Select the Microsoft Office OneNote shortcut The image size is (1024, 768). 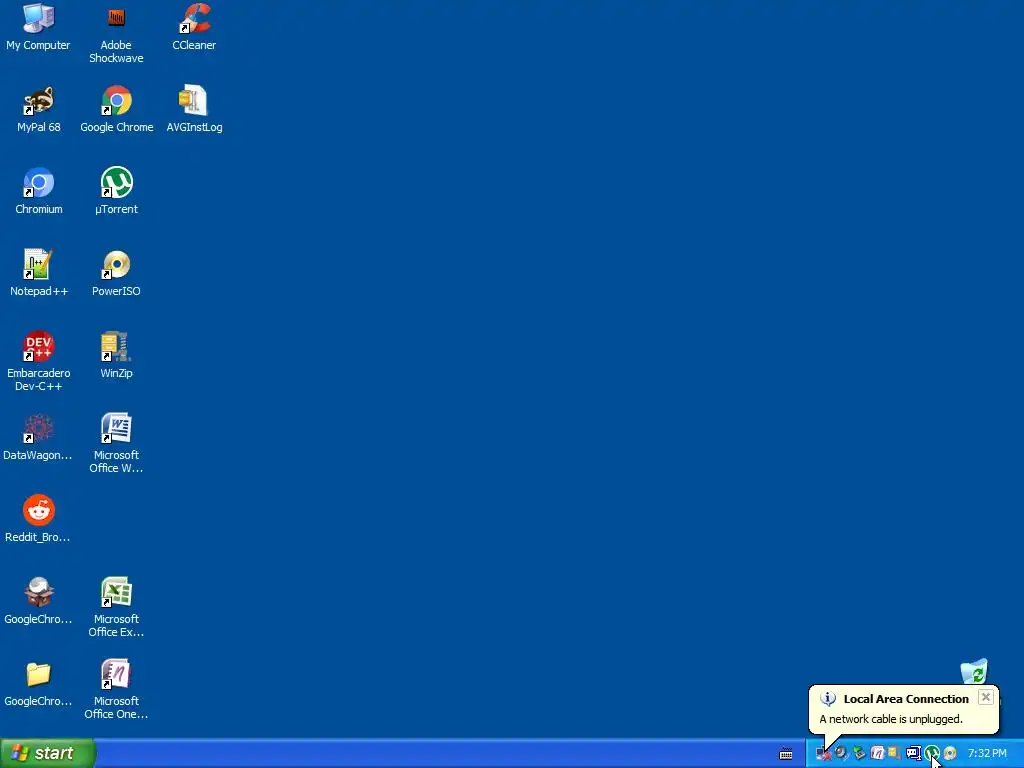pos(116,690)
